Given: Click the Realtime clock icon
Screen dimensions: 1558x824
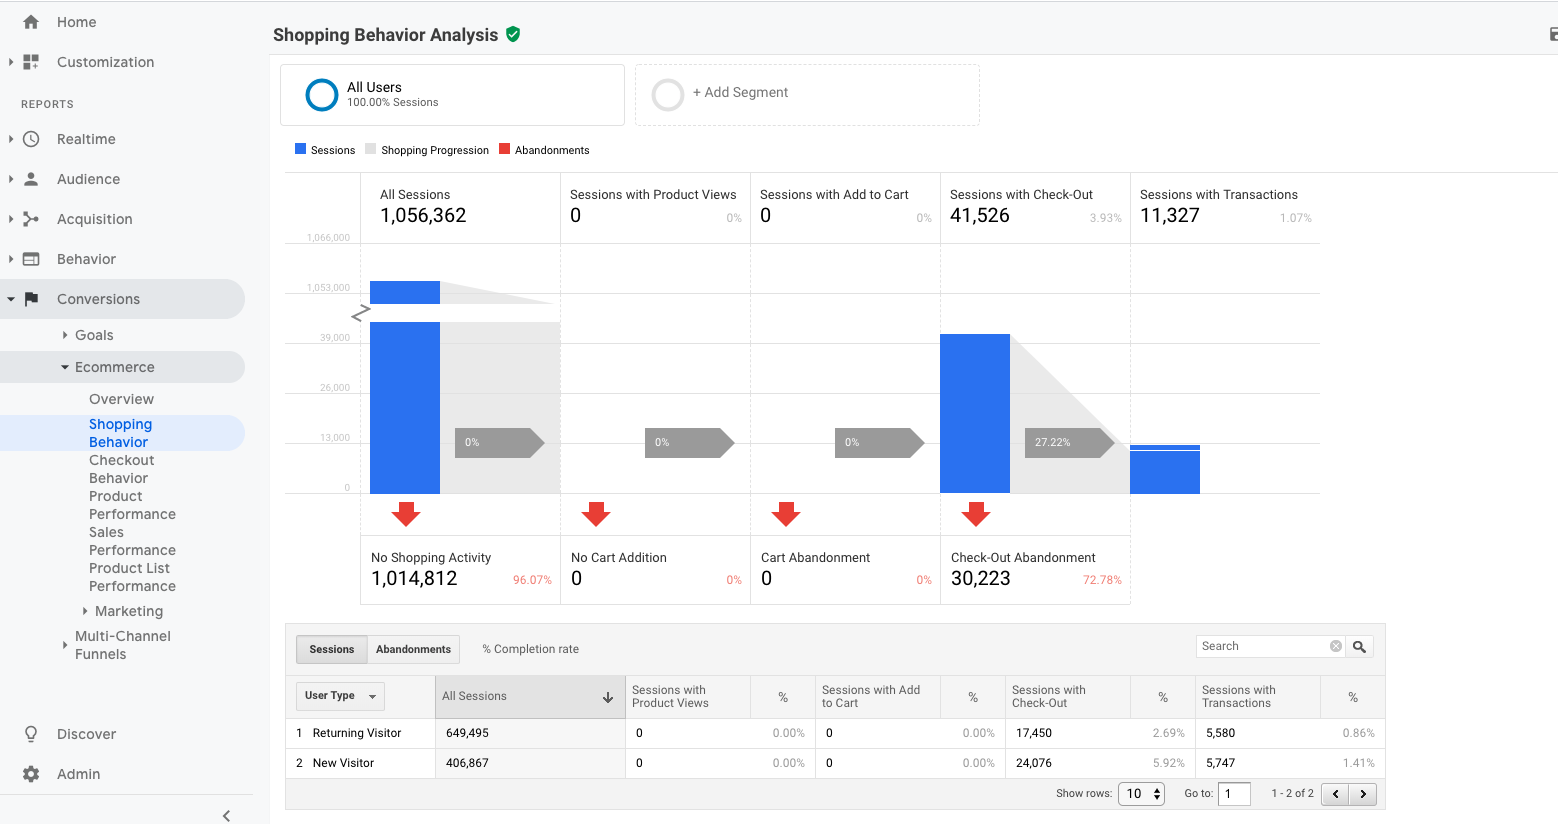Looking at the screenshot, I should (31, 139).
